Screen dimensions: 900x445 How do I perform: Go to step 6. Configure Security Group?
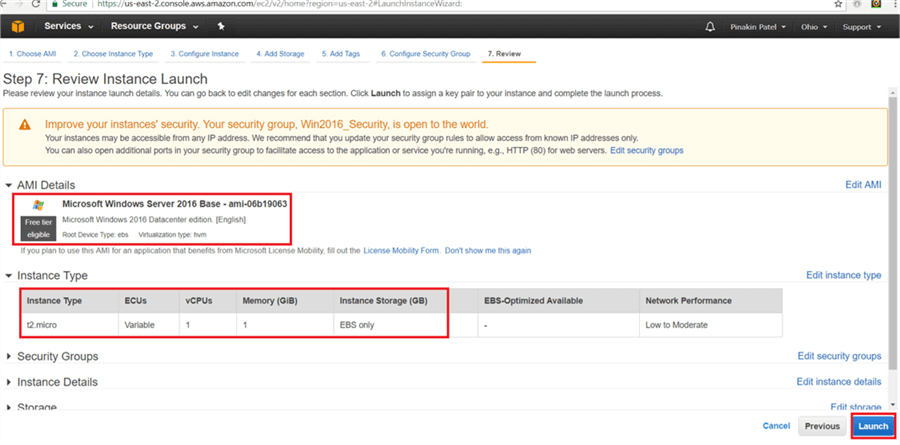pyautogui.click(x=426, y=54)
